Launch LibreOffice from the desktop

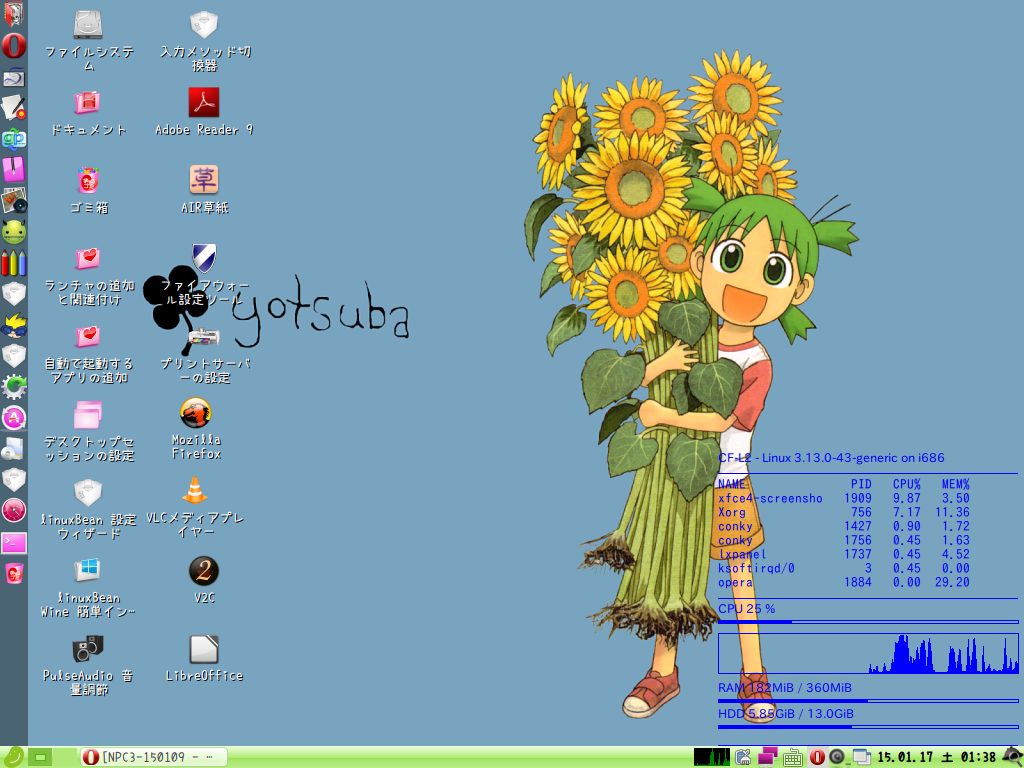click(204, 649)
